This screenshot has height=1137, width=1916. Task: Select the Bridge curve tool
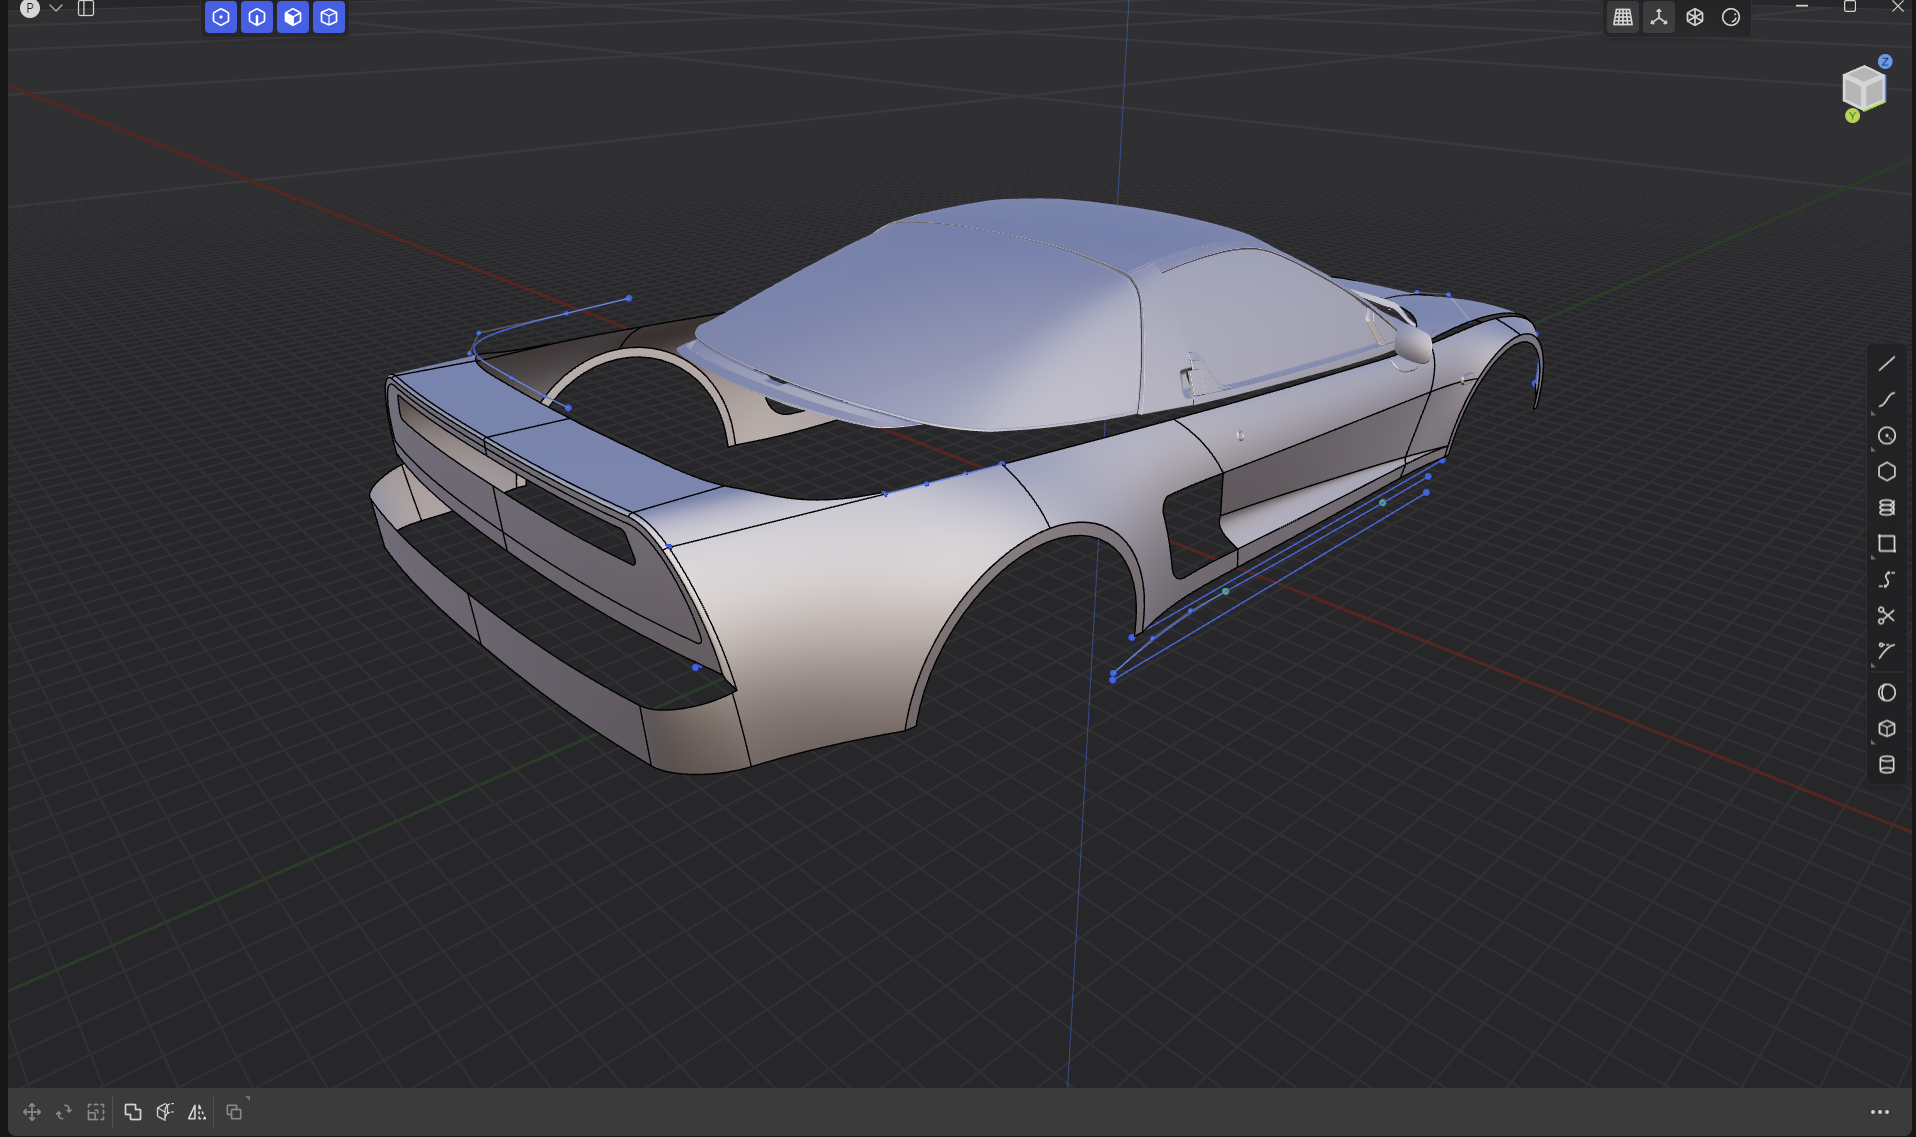click(x=1887, y=652)
